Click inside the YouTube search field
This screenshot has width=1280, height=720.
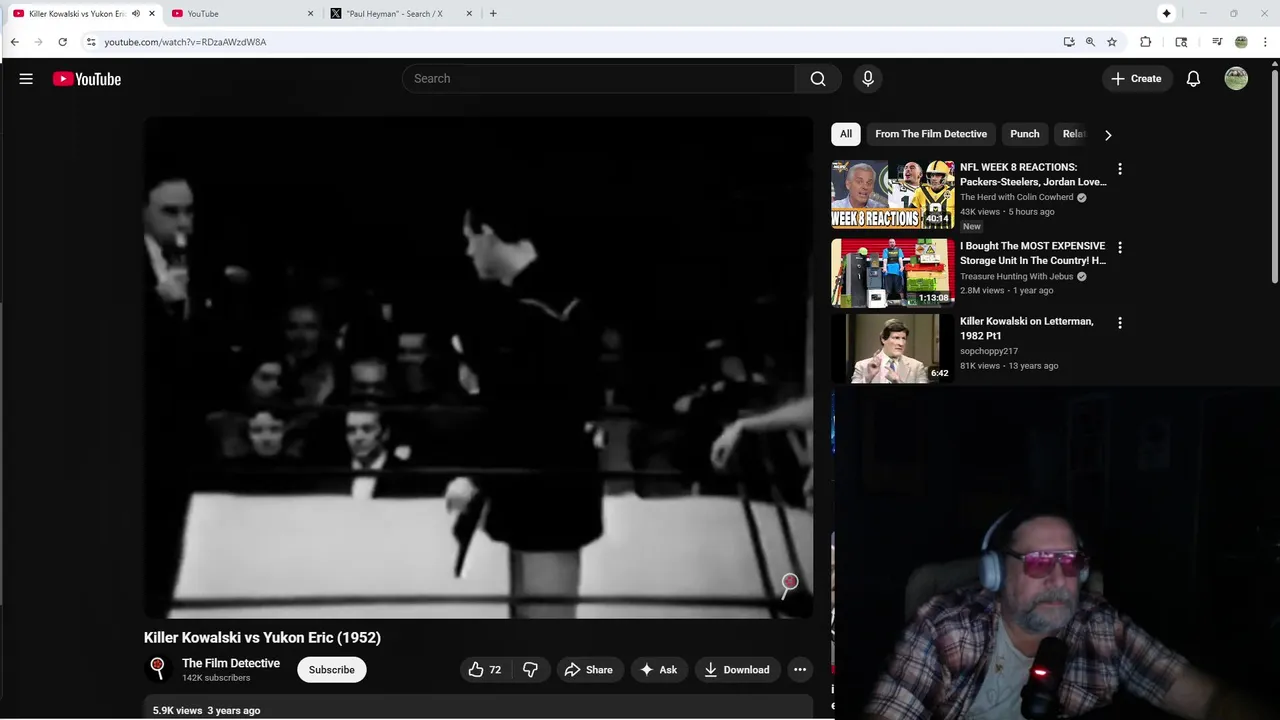pos(598,79)
